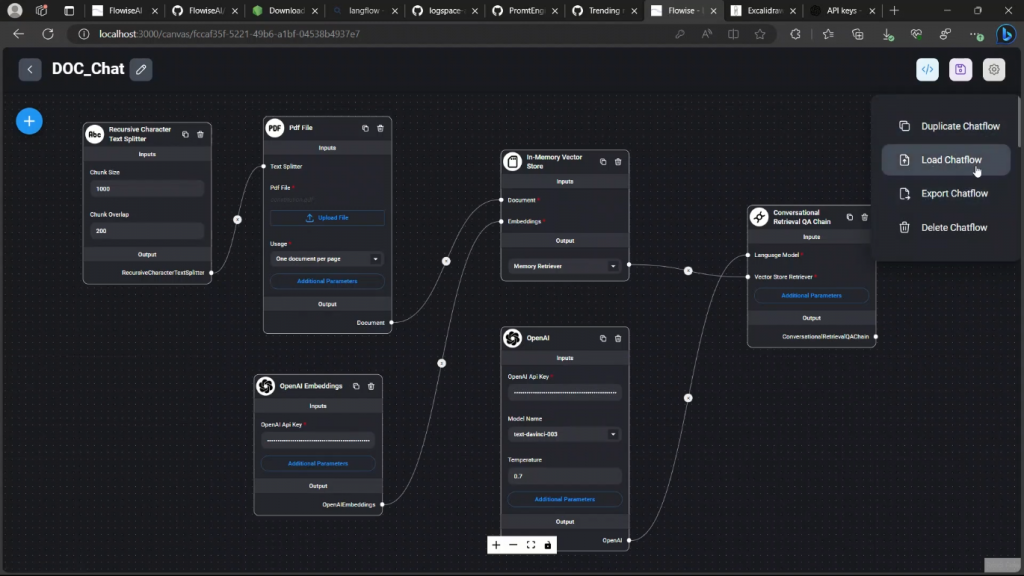
Task: Open the API code embed icon
Action: click(927, 69)
